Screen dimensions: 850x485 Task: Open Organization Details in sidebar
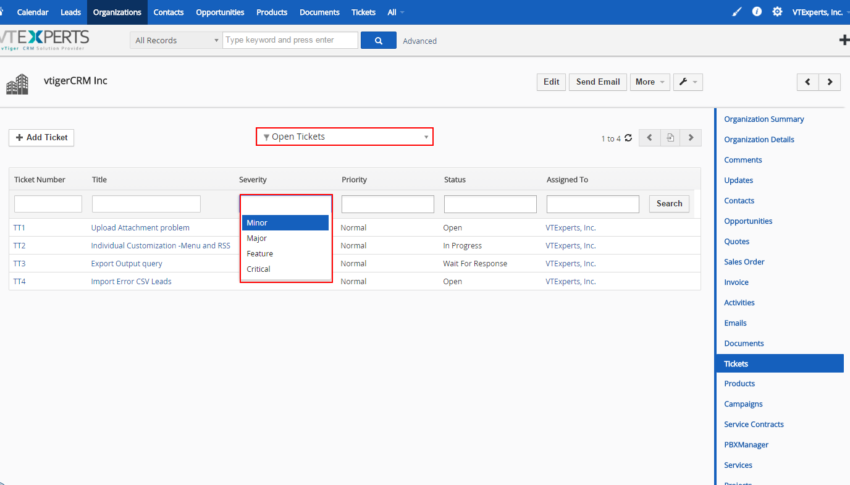click(x=759, y=139)
